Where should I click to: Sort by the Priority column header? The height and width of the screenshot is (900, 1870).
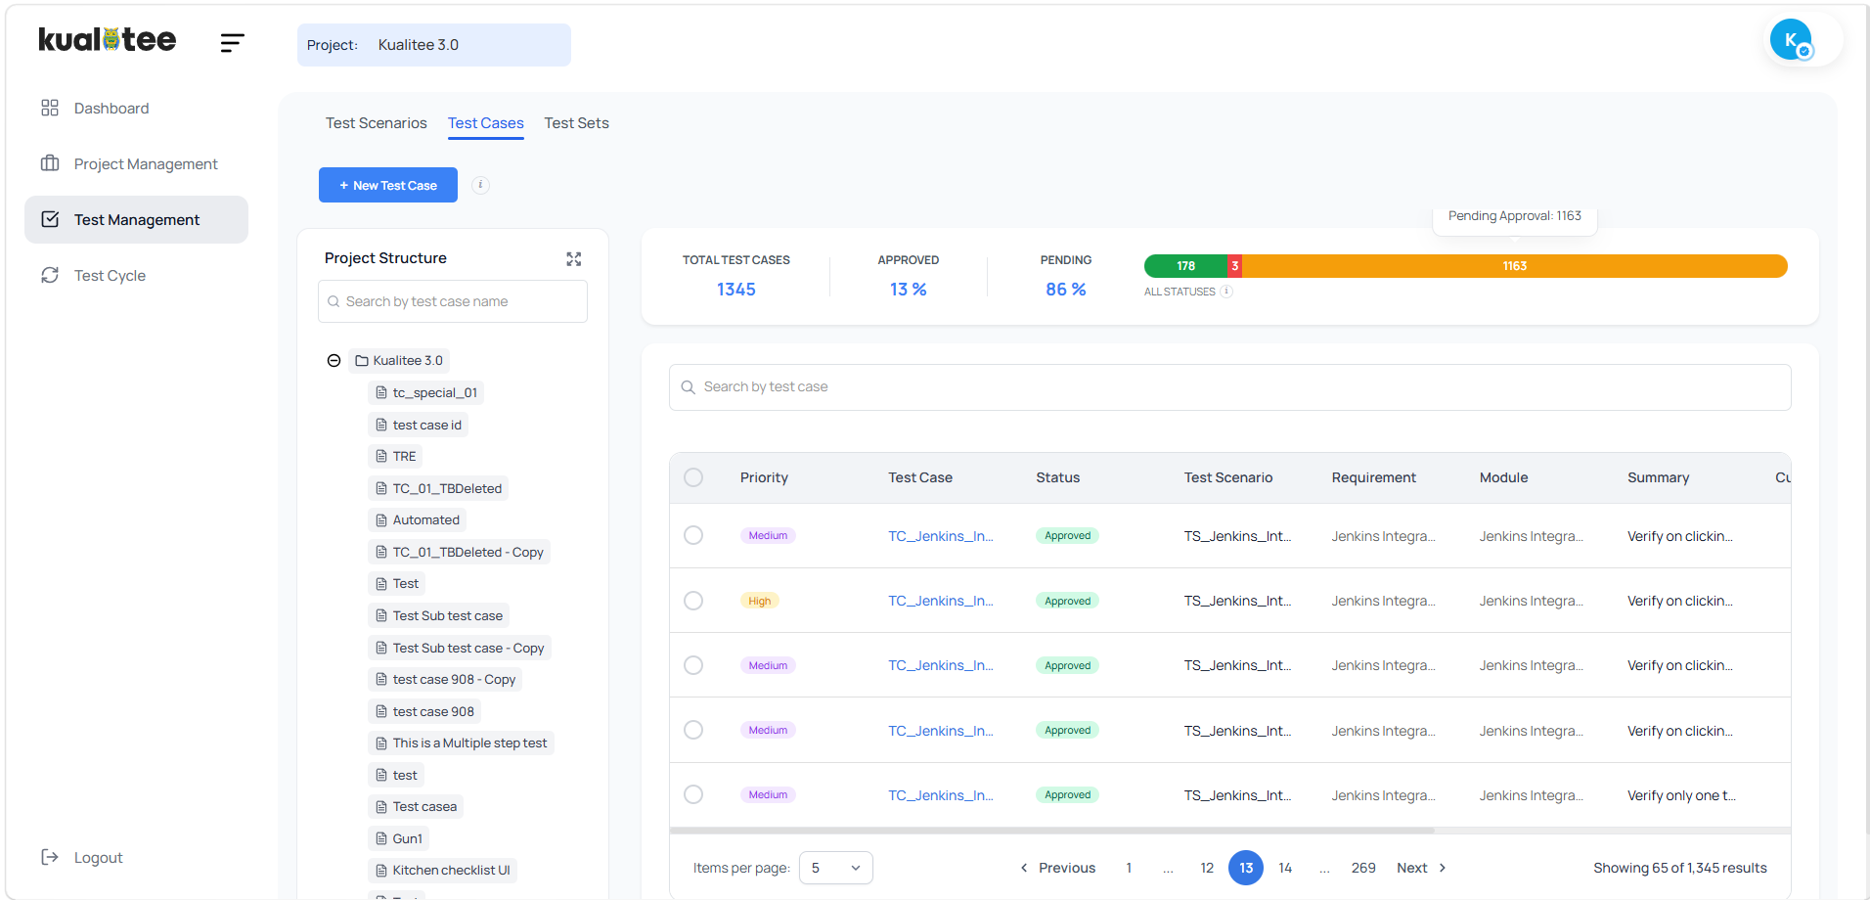[x=764, y=478]
